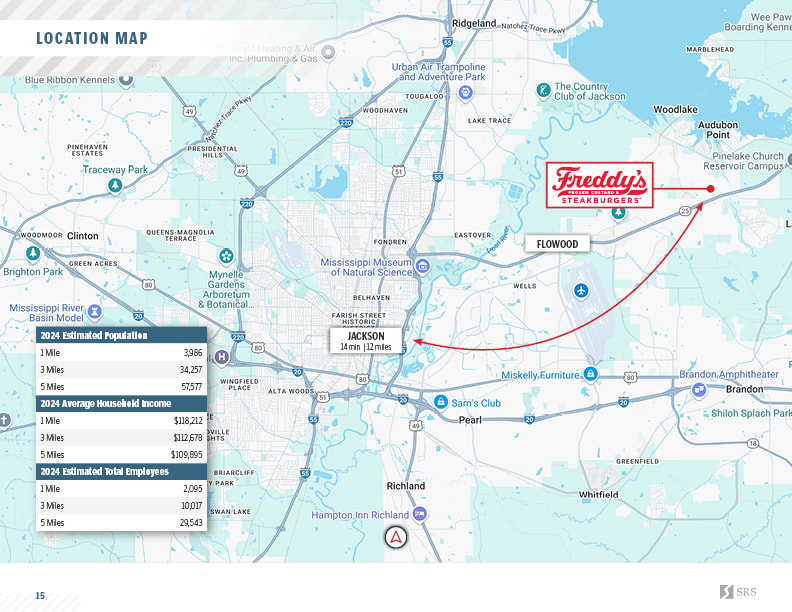Click the Miskelly Furniture shopping pin
Viewport: 792px width, 612px height.
click(590, 374)
